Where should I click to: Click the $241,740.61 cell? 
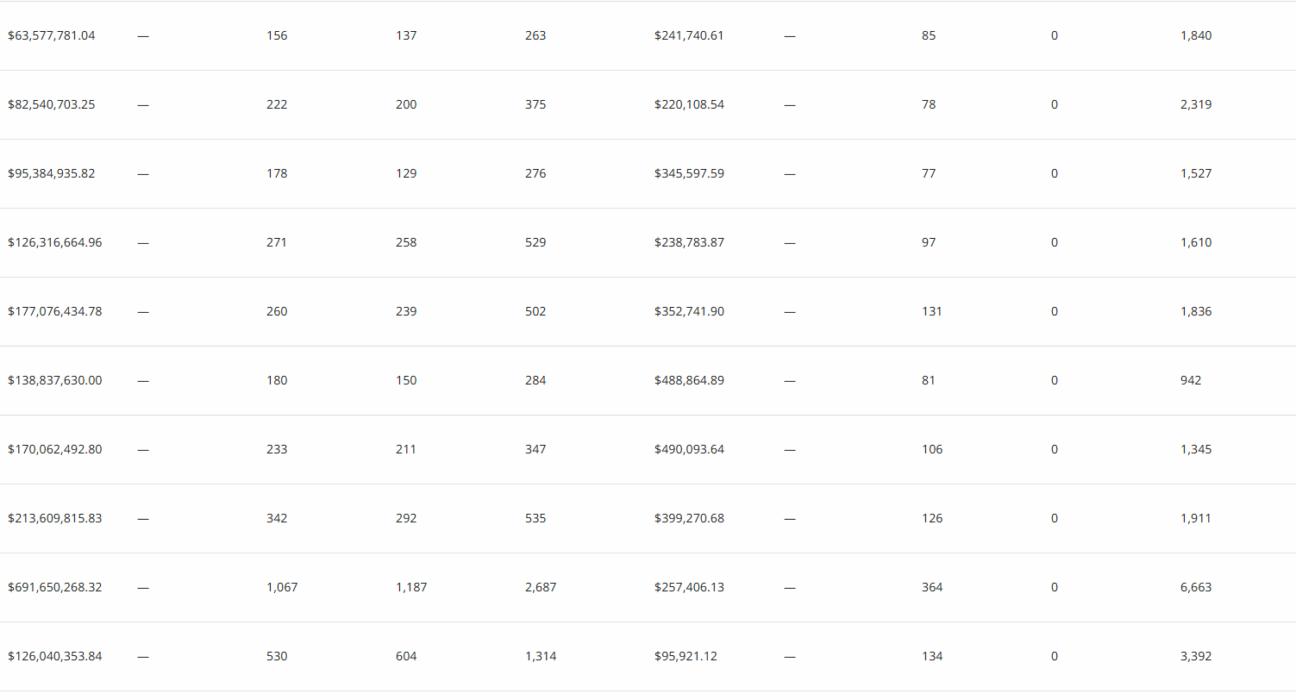coord(689,36)
